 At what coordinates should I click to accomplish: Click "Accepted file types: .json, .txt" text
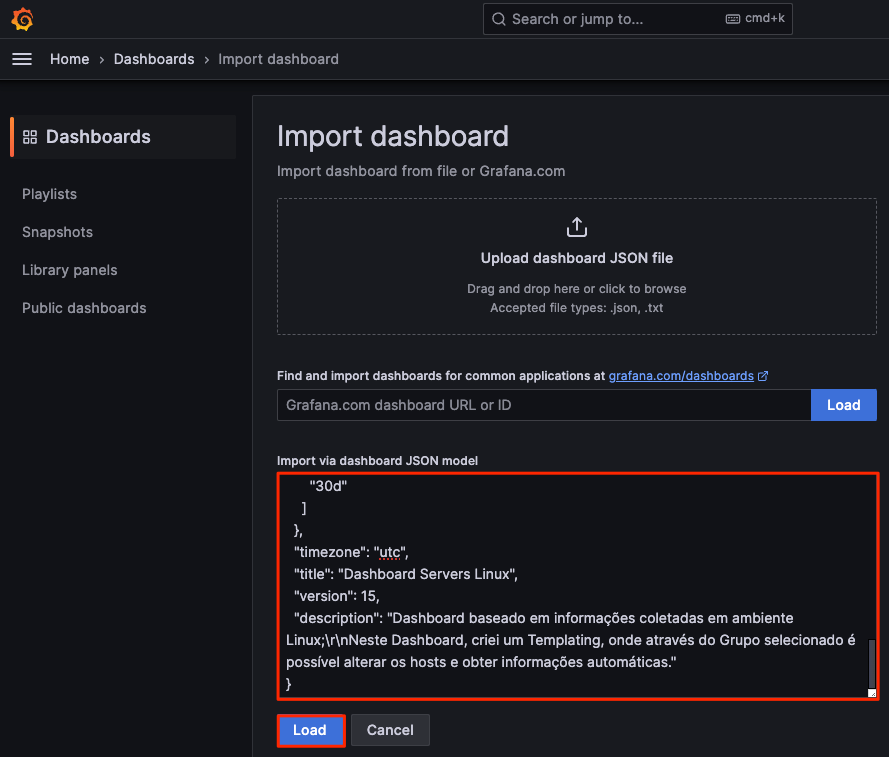(577, 308)
